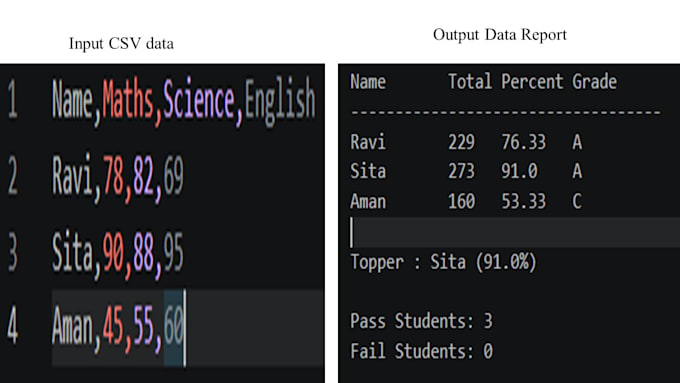Click the 'Fail Students: 0' line
This screenshot has width=680, height=383.
421,351
